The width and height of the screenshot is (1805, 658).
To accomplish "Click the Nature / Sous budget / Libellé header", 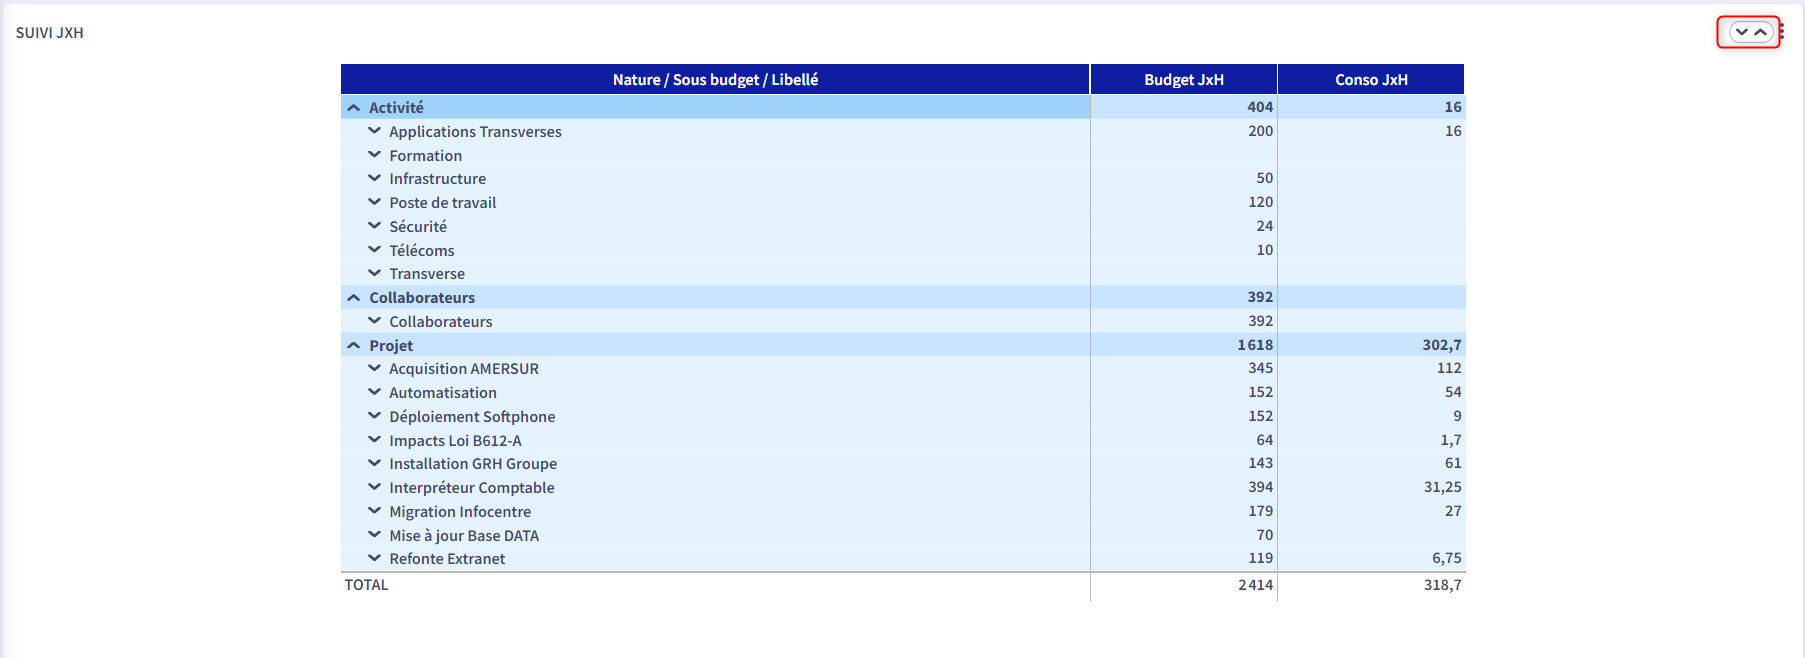I will coord(715,79).
